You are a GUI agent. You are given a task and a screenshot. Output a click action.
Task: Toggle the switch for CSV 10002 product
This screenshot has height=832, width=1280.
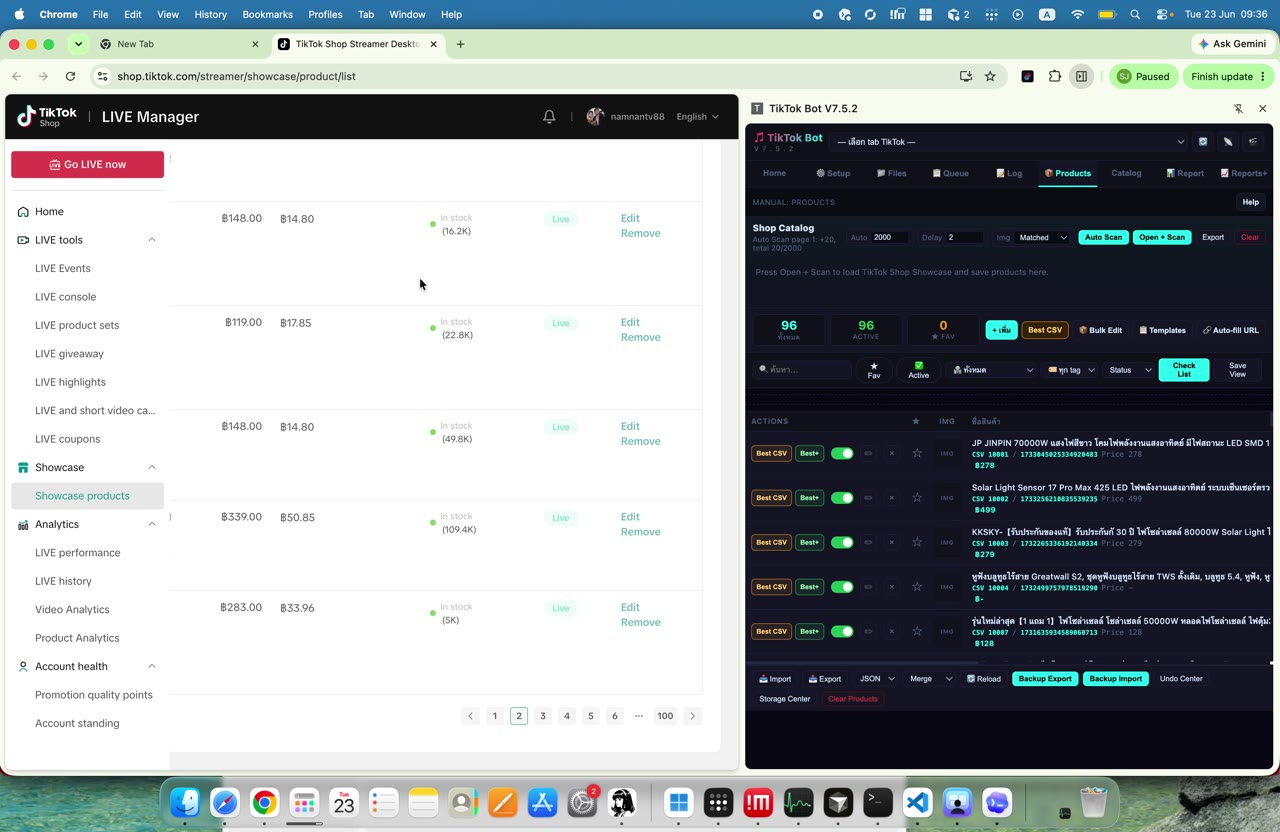842,498
